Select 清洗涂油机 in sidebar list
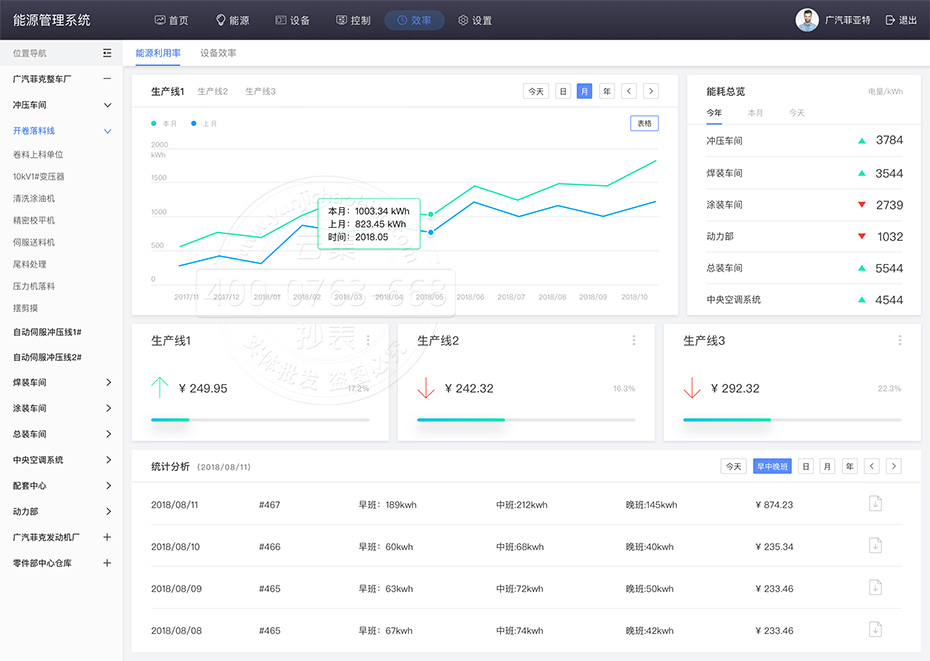 point(34,199)
